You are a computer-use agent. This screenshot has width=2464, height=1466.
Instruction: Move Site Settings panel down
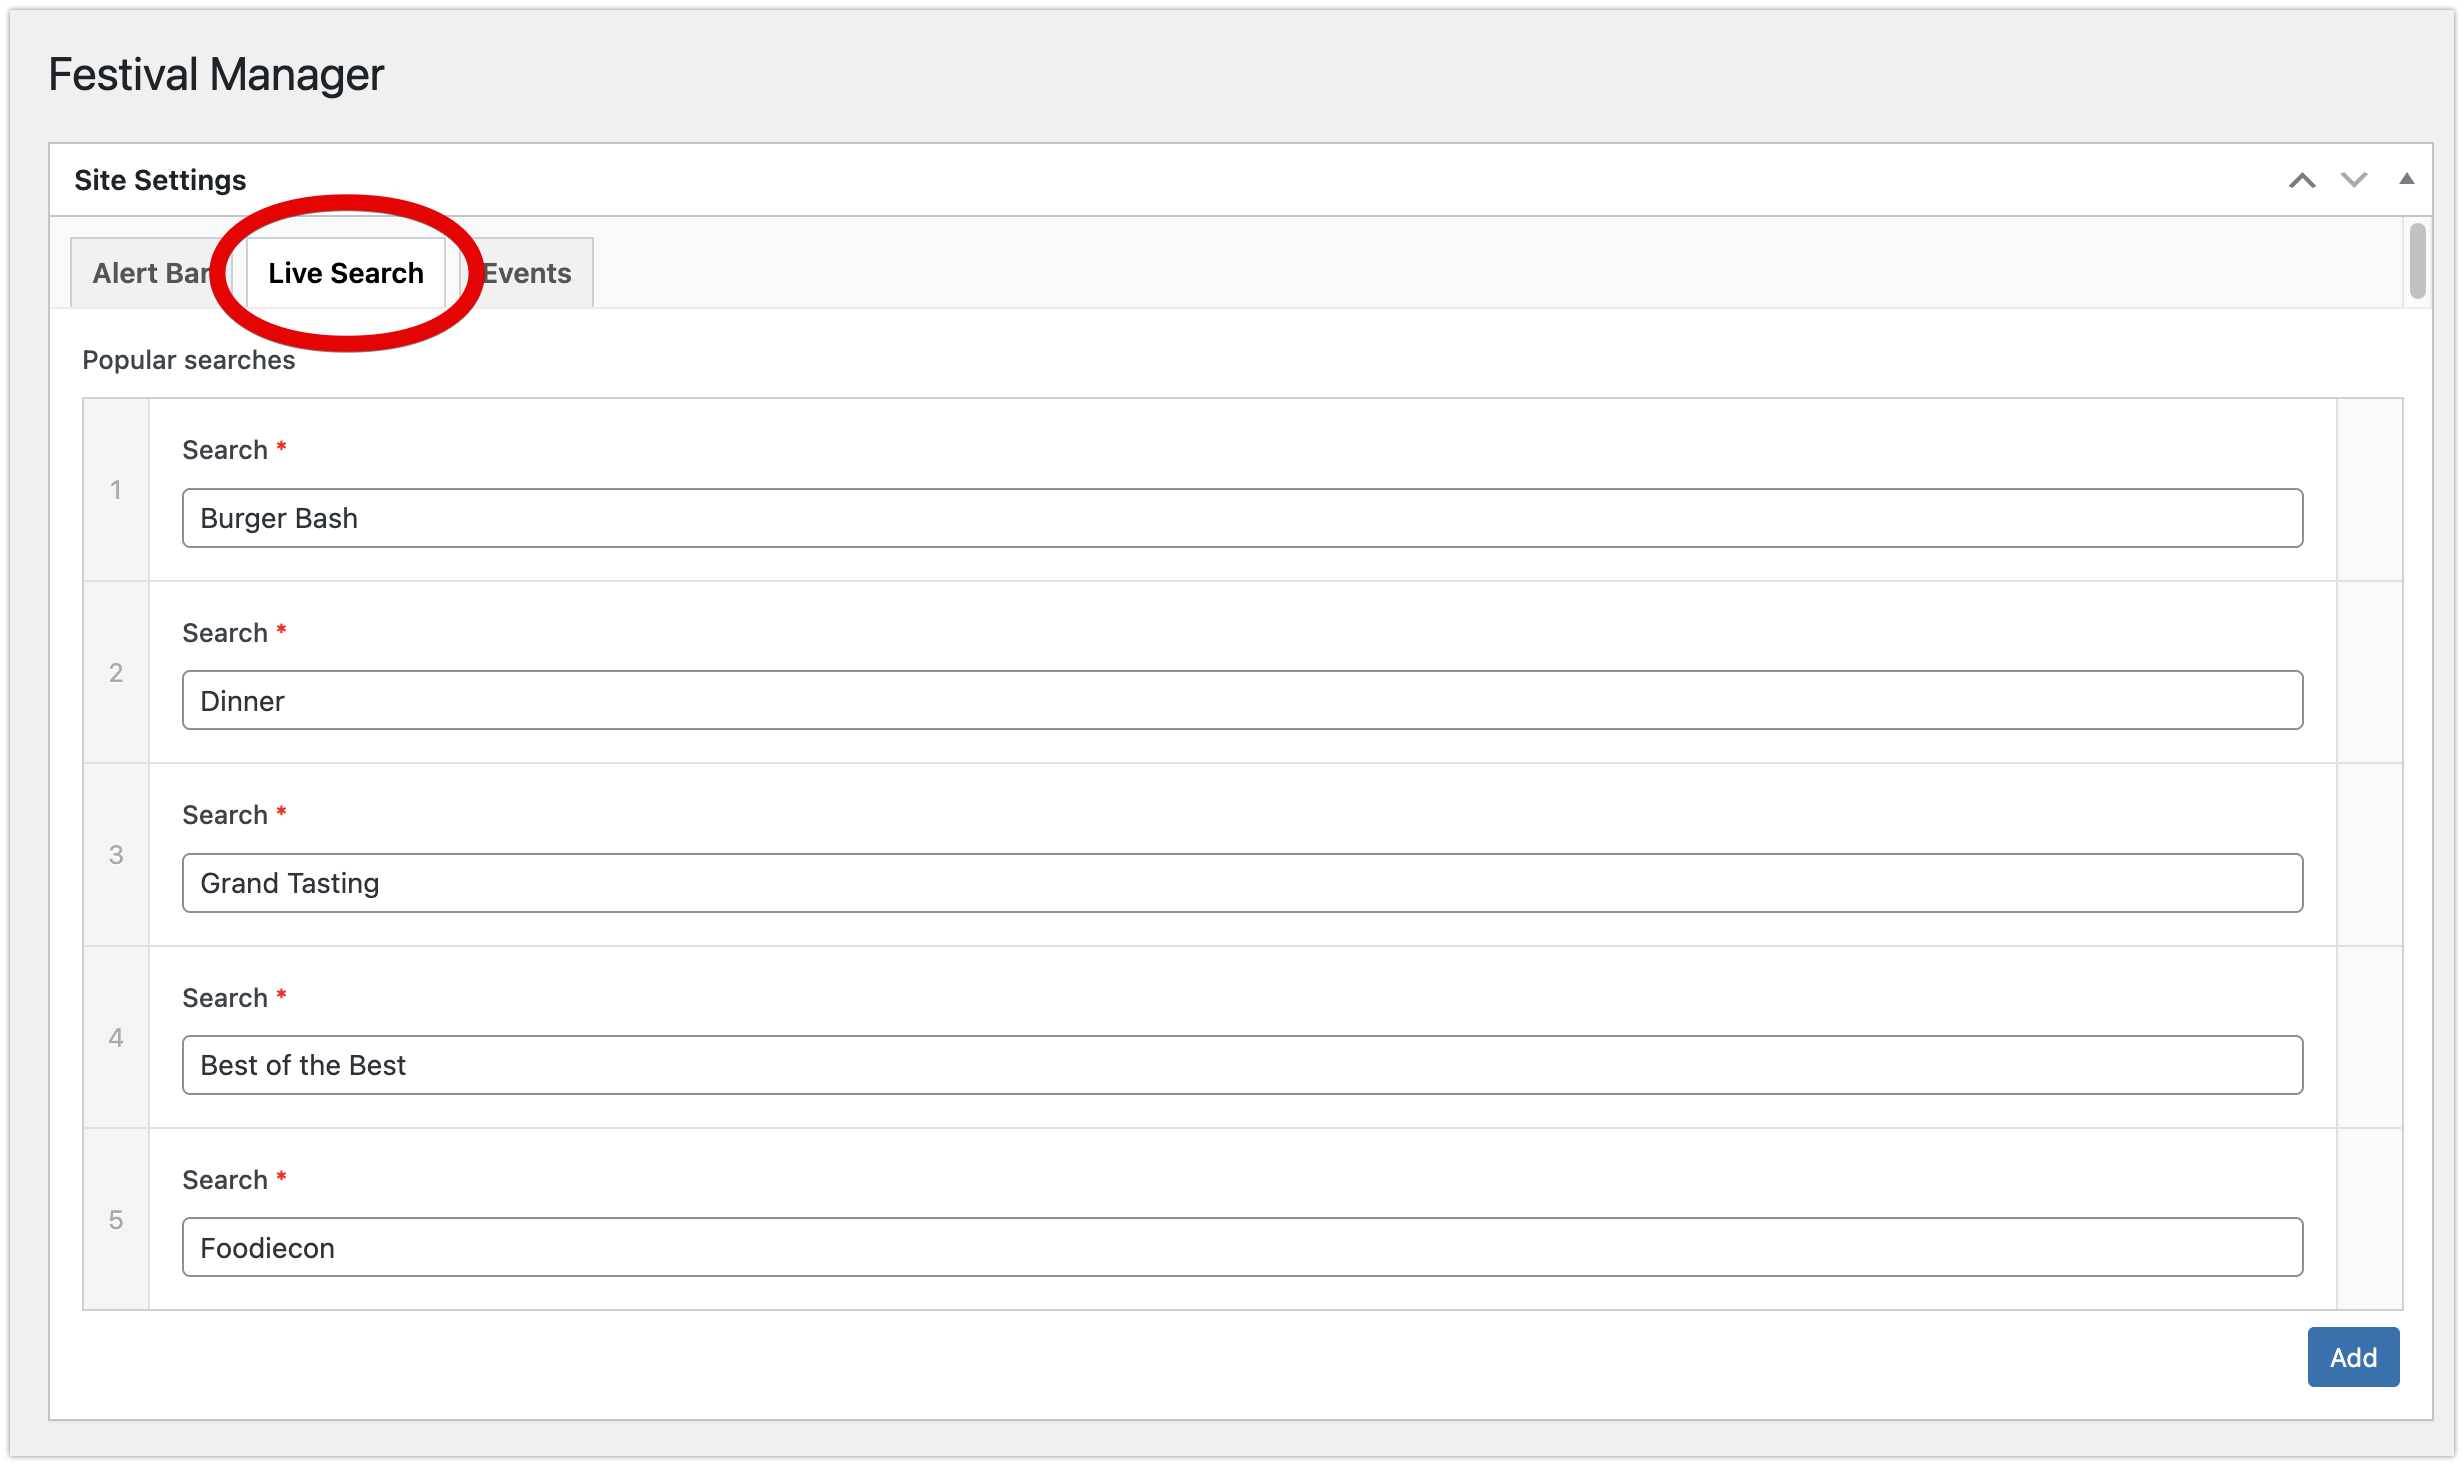point(2354,180)
